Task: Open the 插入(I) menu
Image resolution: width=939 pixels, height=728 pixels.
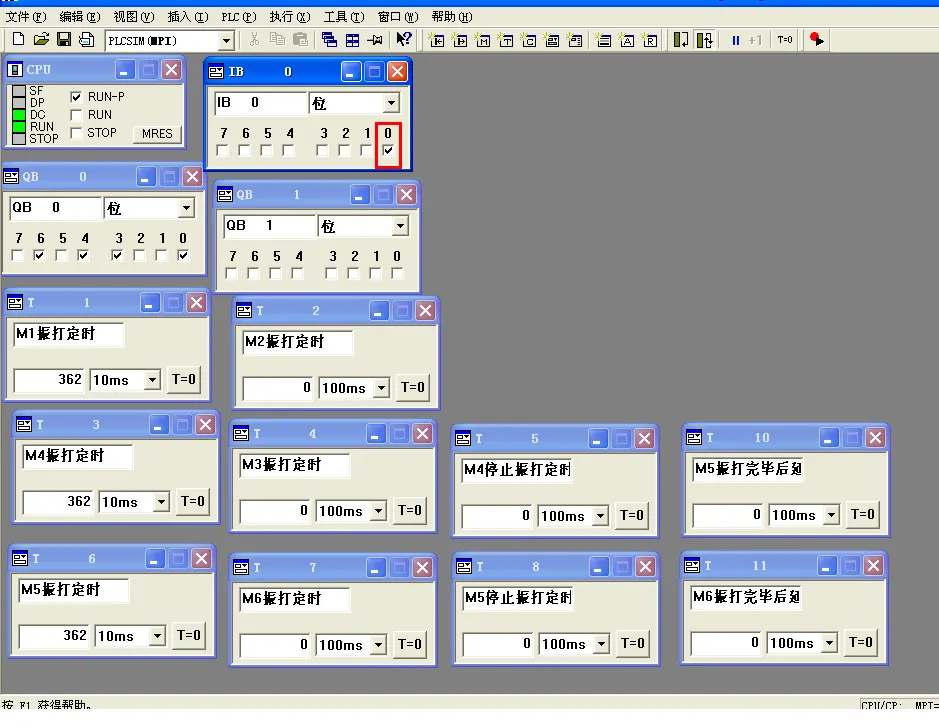Action: click(x=187, y=17)
